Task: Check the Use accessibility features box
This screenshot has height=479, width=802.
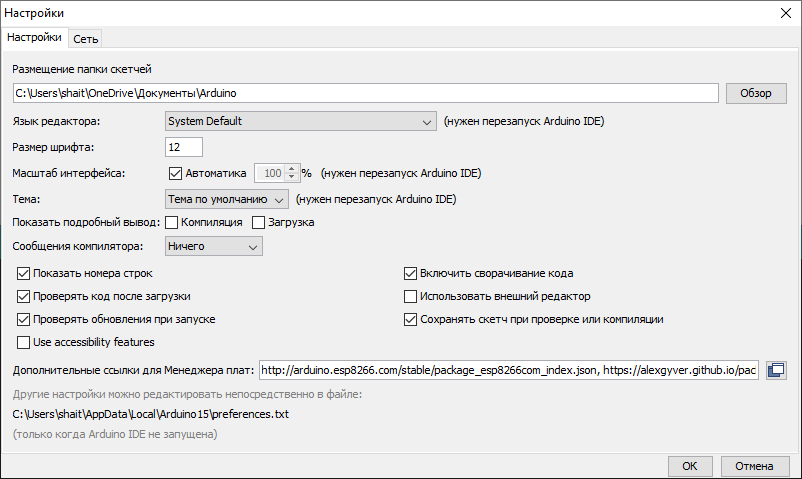Action: (24, 342)
